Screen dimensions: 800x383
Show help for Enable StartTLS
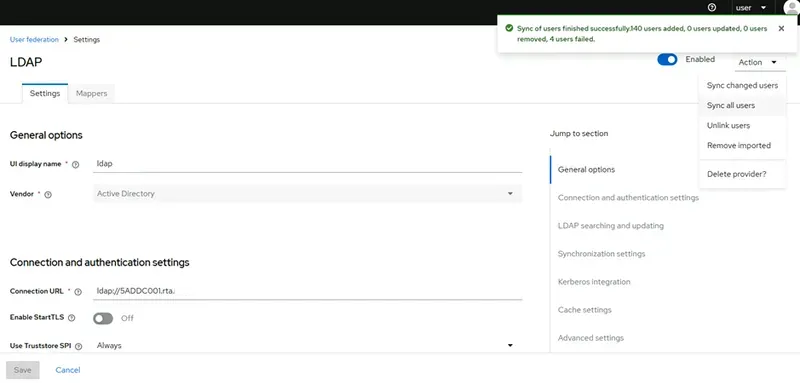[x=71, y=318]
